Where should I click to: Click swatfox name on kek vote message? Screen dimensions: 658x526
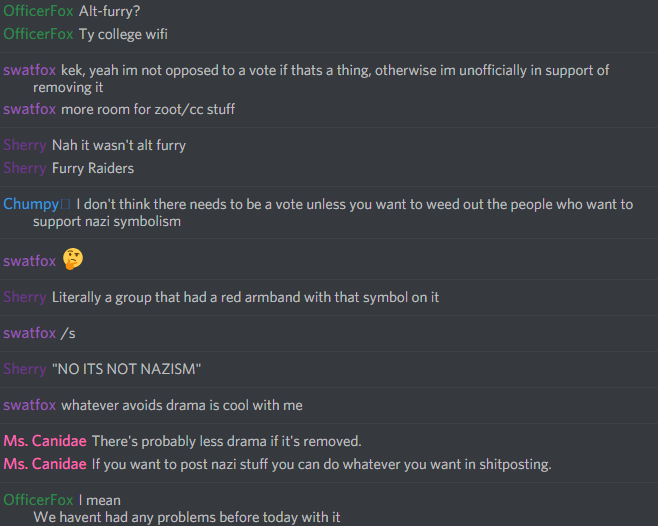pos(29,70)
